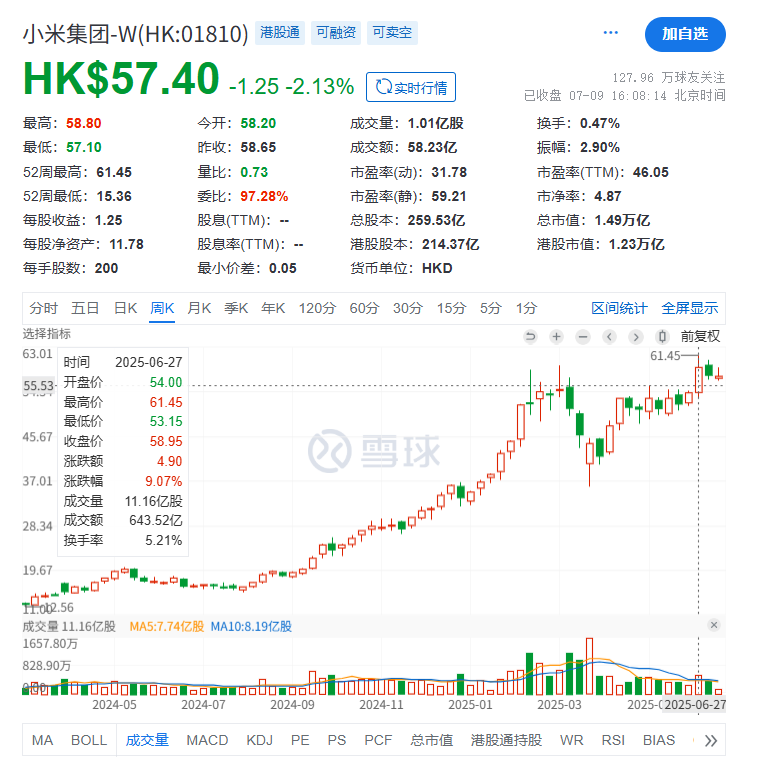Click the 55.53 crosshair price label

click(x=38, y=386)
